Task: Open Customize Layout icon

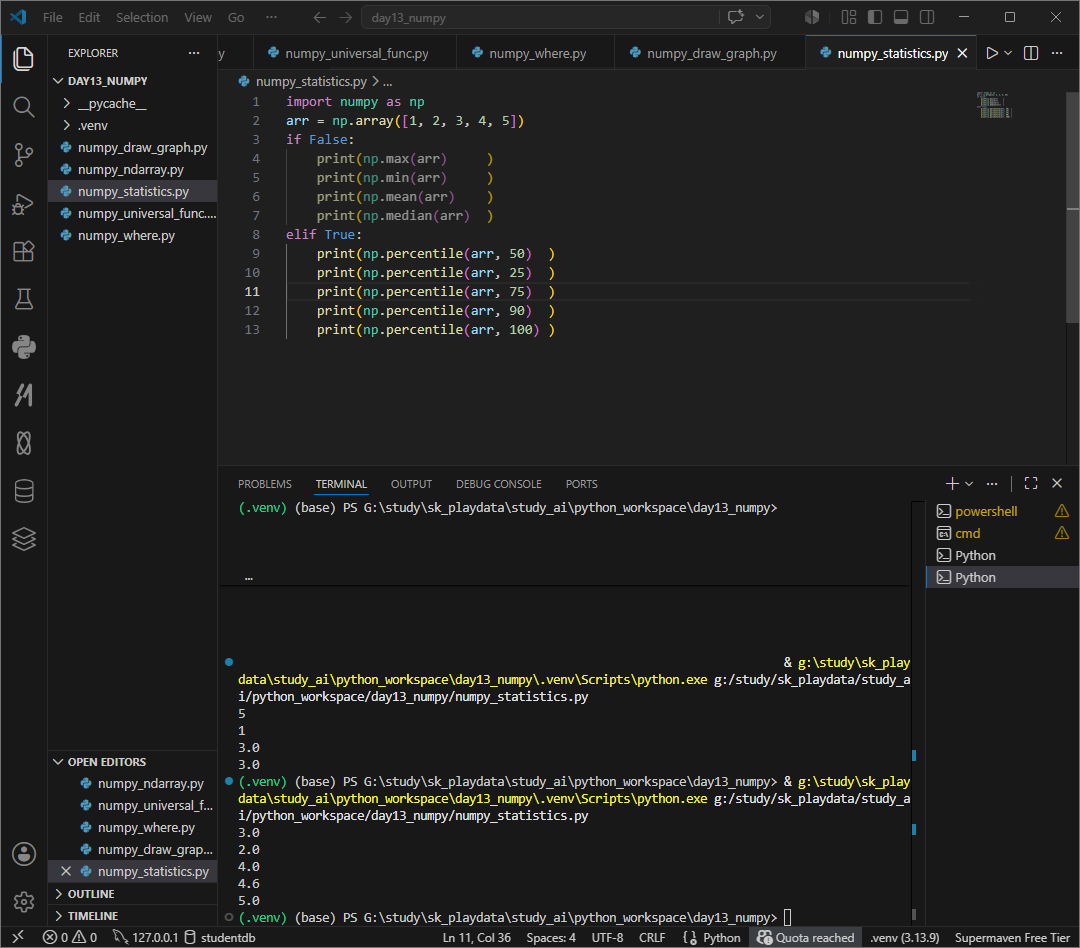Action: [x=849, y=17]
